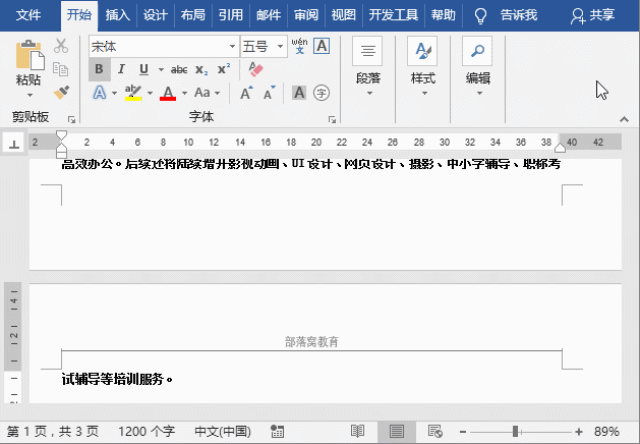The width and height of the screenshot is (640, 444).
Task: Switch to 设计 tab
Action: point(155,15)
